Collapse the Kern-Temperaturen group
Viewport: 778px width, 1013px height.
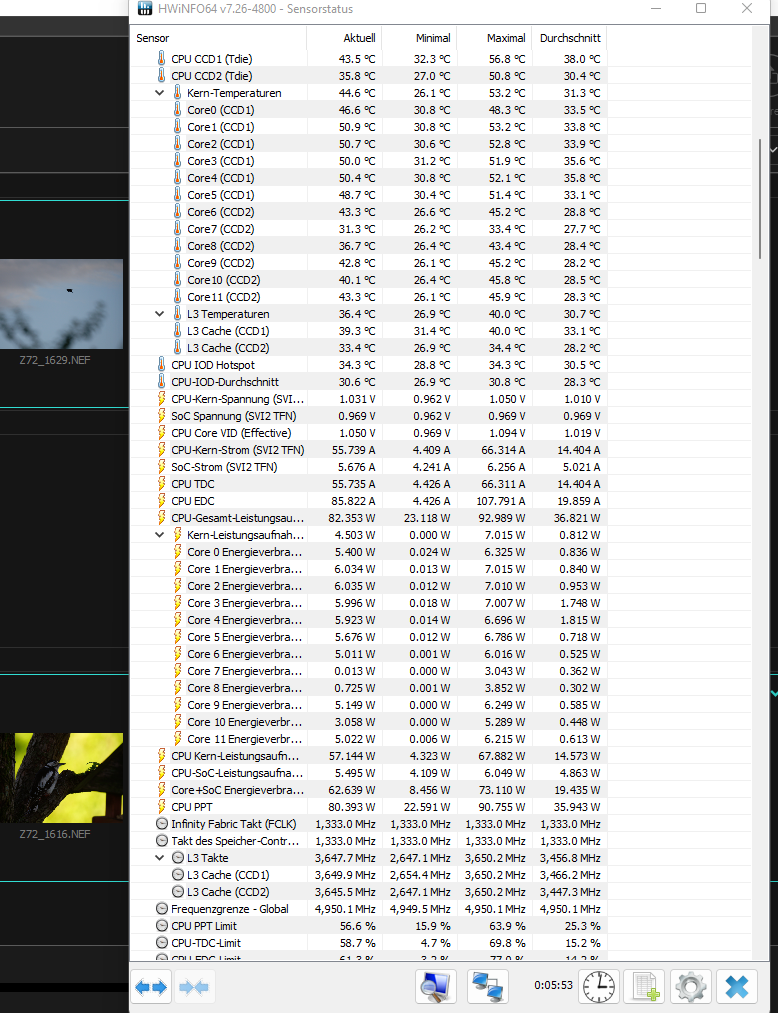[160, 93]
